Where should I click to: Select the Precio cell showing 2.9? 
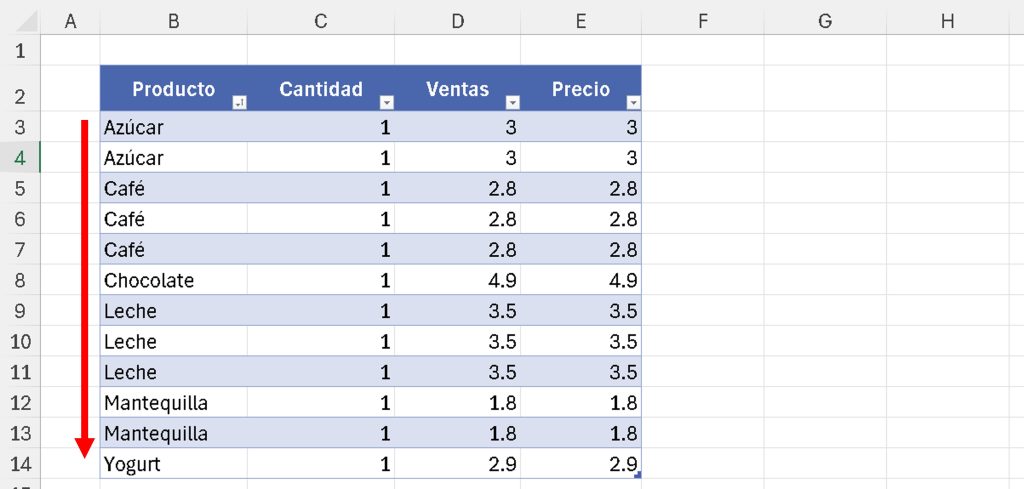580,464
